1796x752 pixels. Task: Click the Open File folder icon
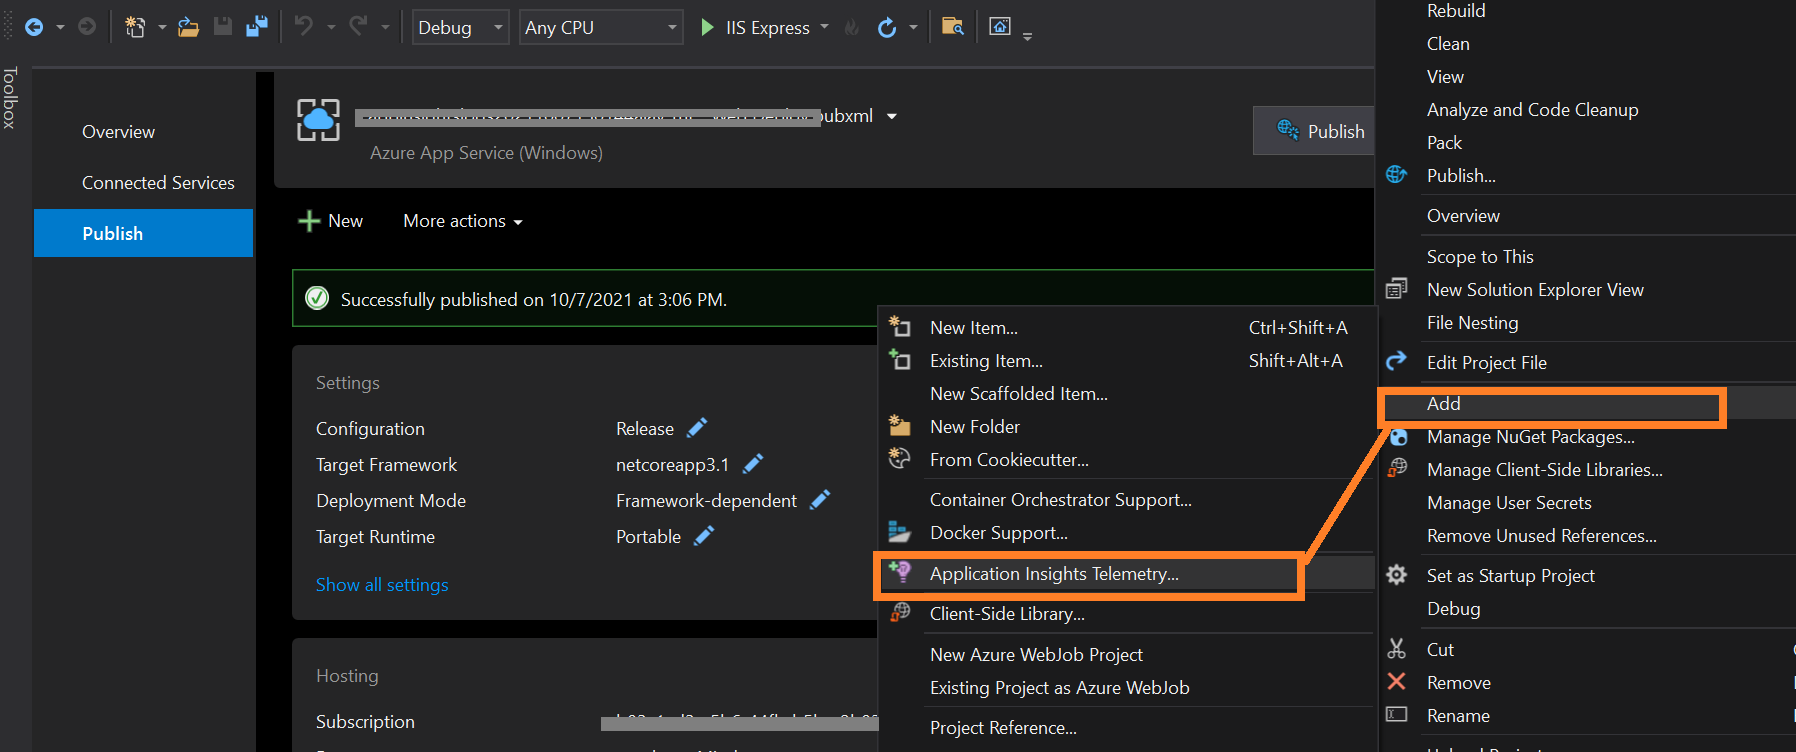coord(188,27)
